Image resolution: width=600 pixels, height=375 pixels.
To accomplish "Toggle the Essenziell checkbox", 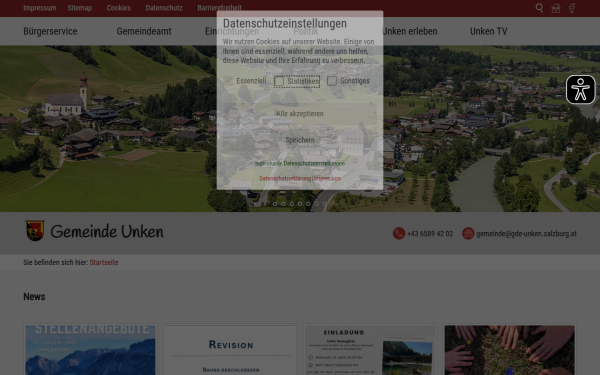I will 228,81.
